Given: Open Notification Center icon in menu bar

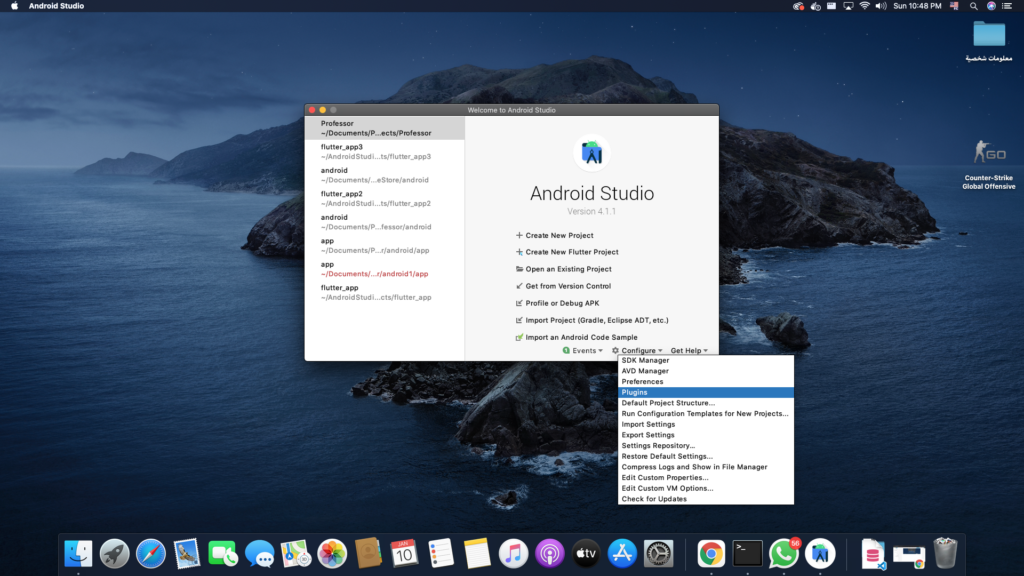Looking at the screenshot, I should click(x=1007, y=6).
